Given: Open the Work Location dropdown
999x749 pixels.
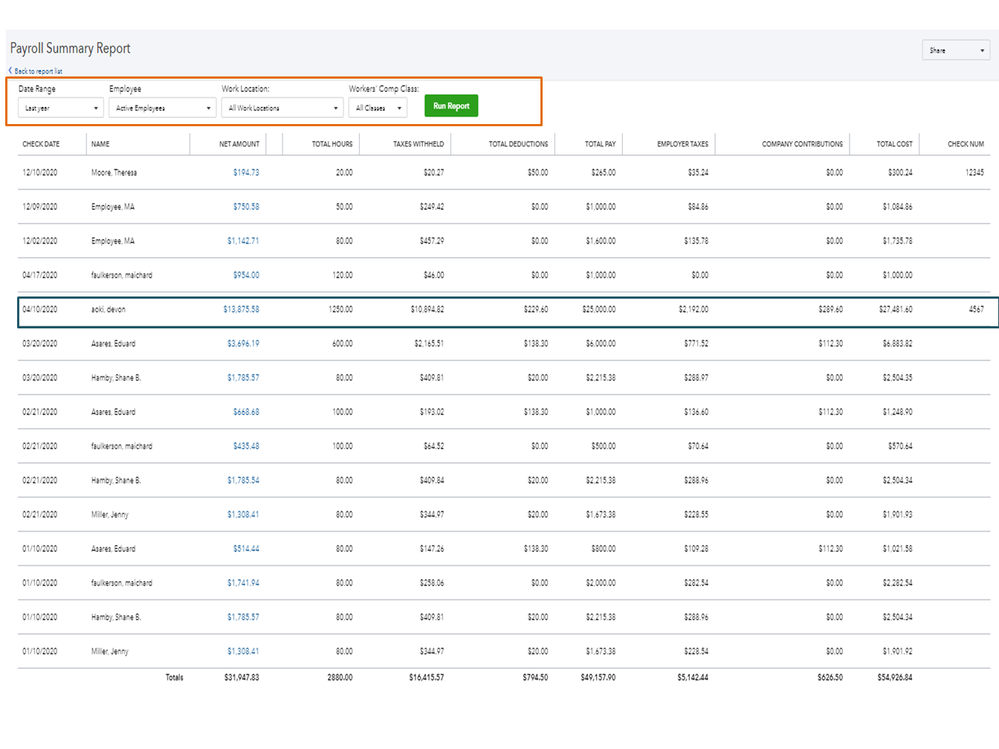Looking at the screenshot, I should click(282, 108).
